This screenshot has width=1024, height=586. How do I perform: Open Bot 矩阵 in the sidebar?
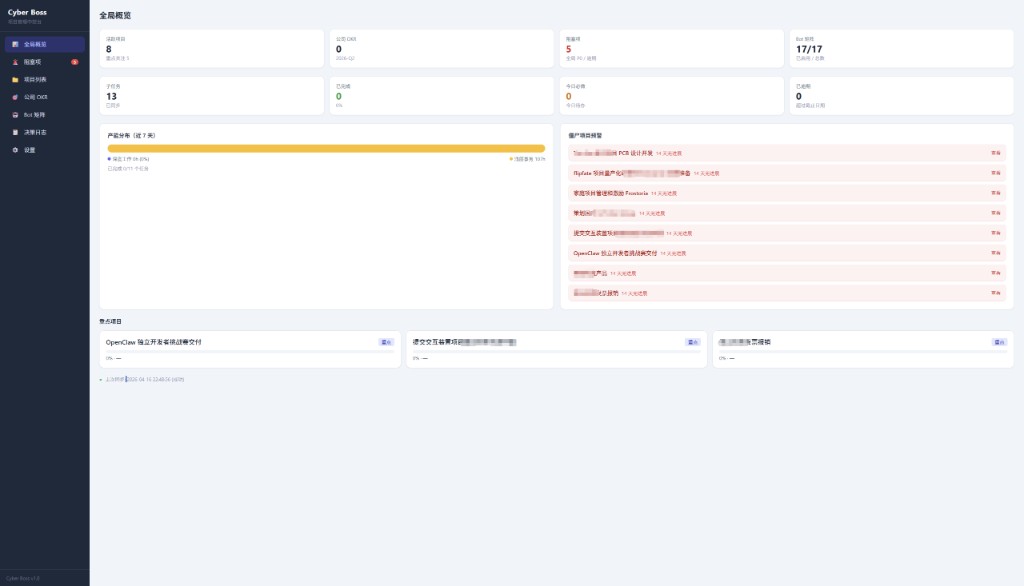(x=44, y=115)
